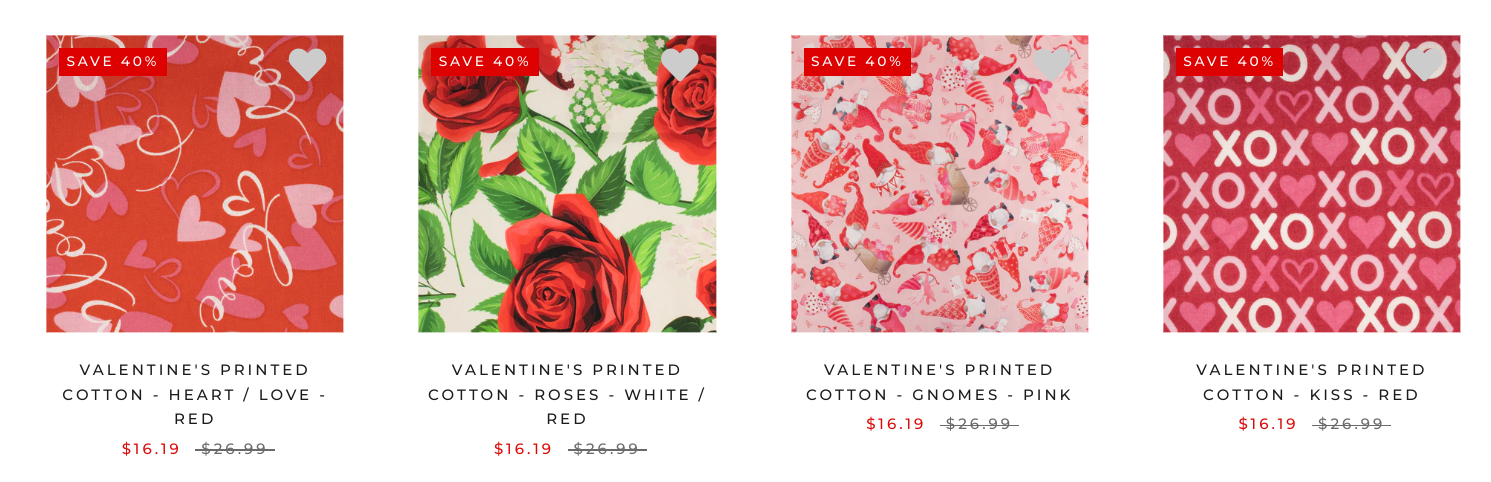Toggle wishlist heart on Kiss Red fabric
Viewport: 1491px width, 482px height.
pos(1424,64)
